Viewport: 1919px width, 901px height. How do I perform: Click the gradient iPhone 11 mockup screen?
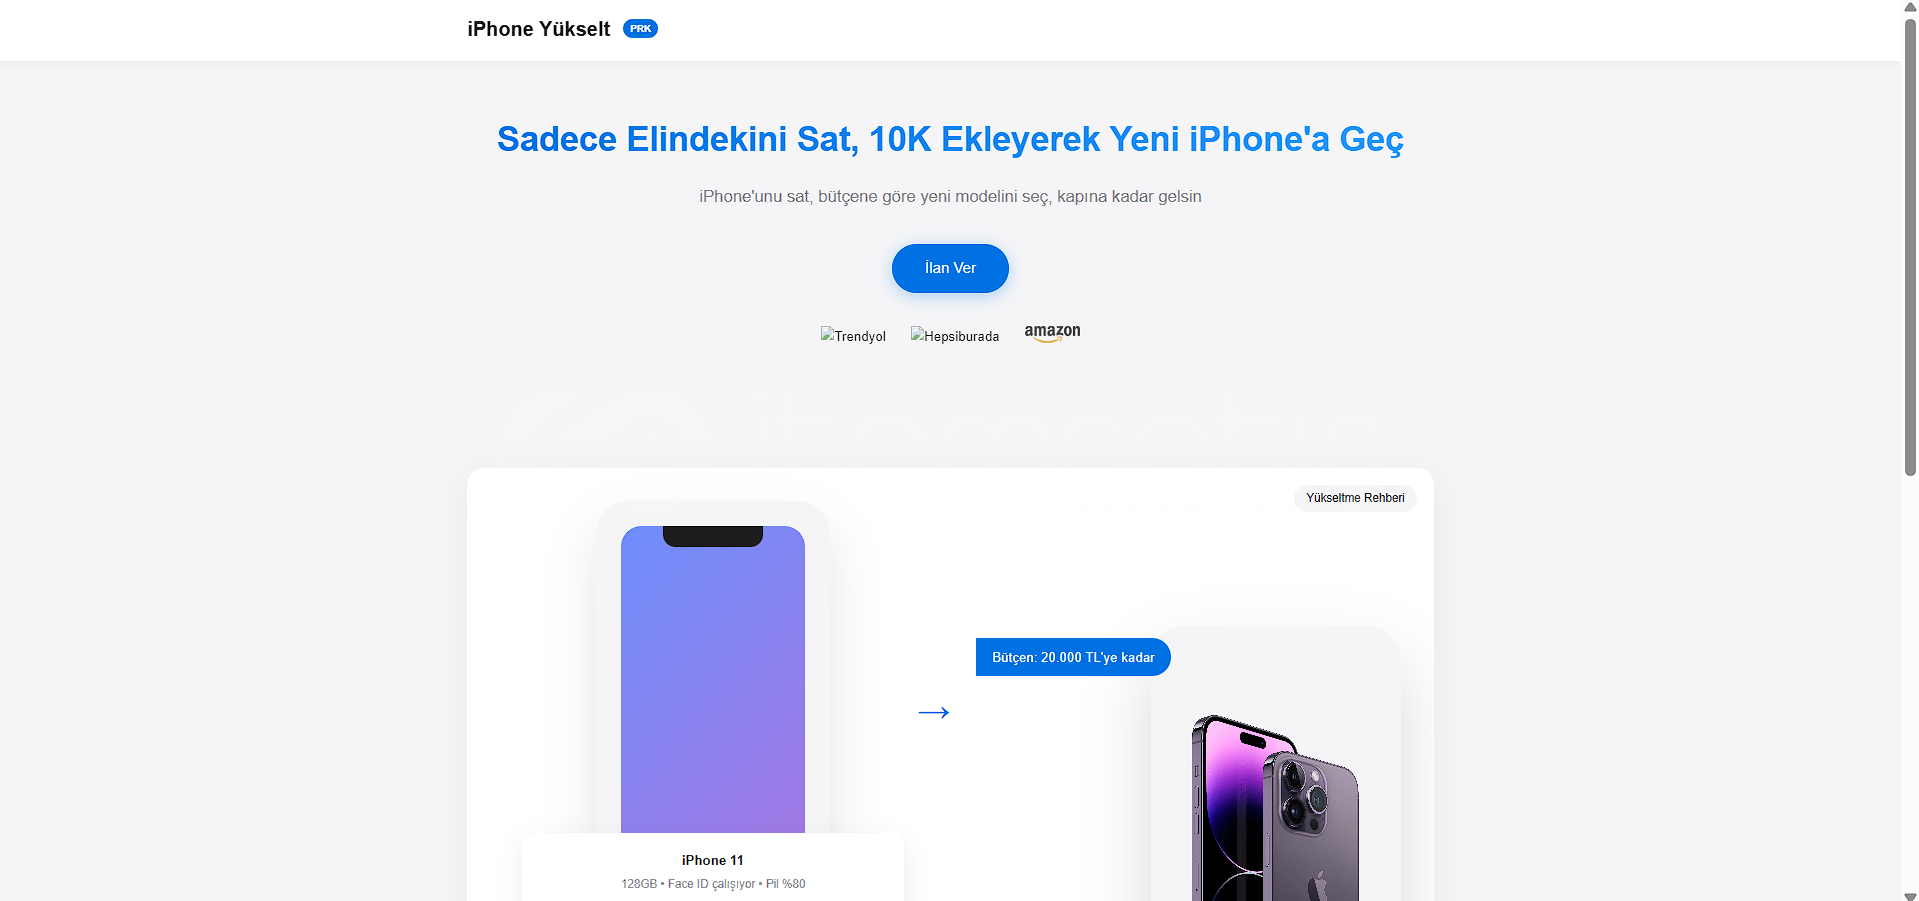[x=713, y=680]
